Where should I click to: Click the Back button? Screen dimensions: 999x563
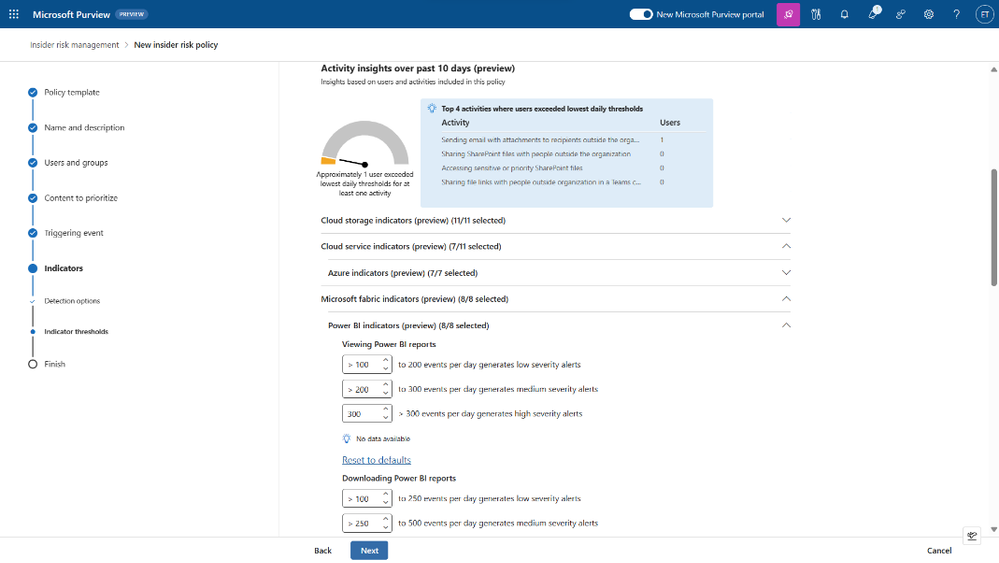(x=323, y=550)
